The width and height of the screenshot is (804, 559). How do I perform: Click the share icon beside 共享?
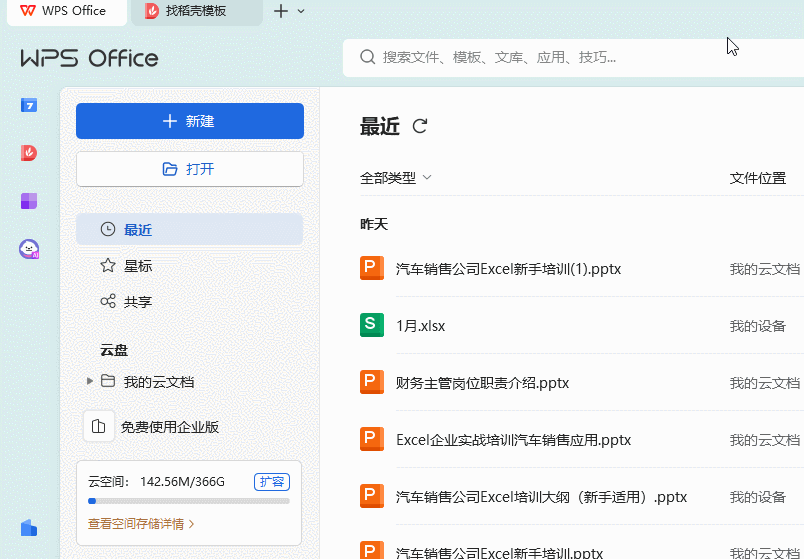[x=108, y=301]
